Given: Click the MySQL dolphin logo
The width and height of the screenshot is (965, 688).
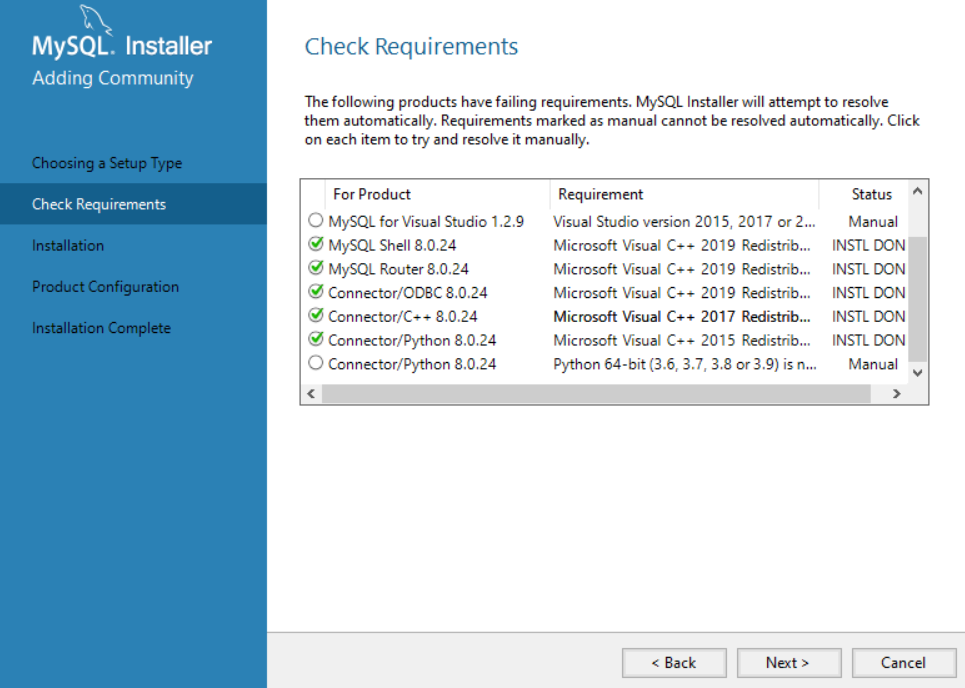Looking at the screenshot, I should tap(96, 19).
